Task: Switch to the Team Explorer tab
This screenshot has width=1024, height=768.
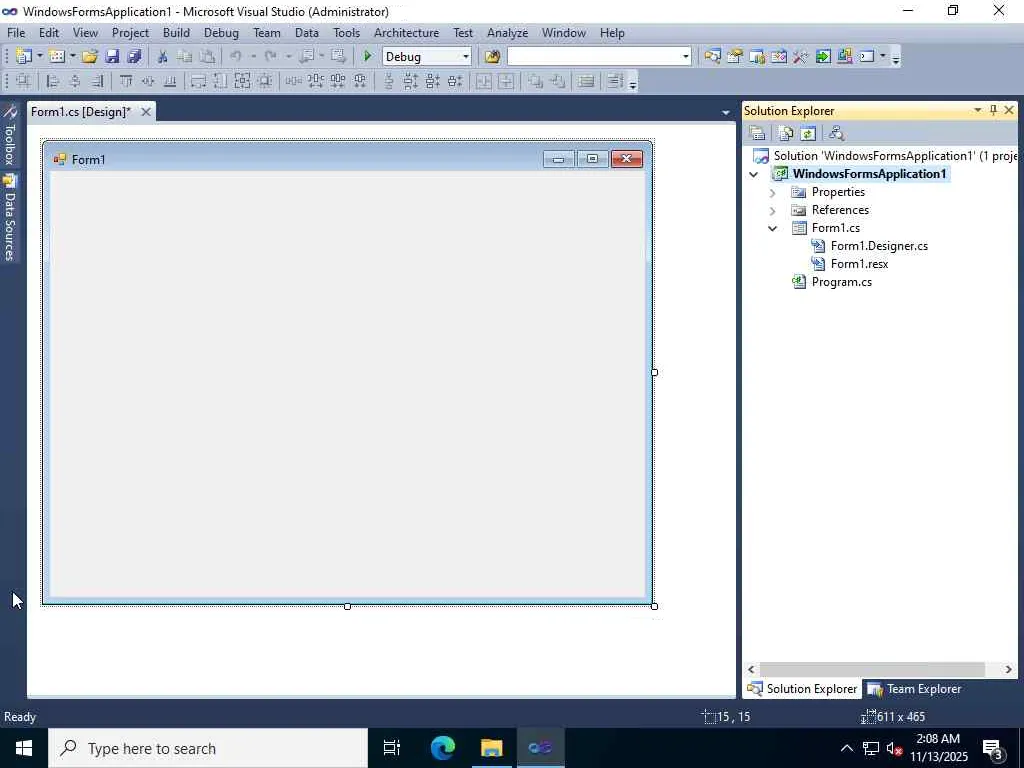Action: click(914, 689)
